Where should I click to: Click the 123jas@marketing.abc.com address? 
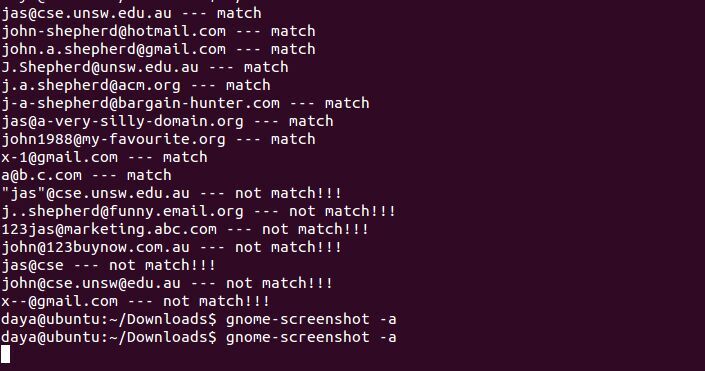[x=109, y=229]
